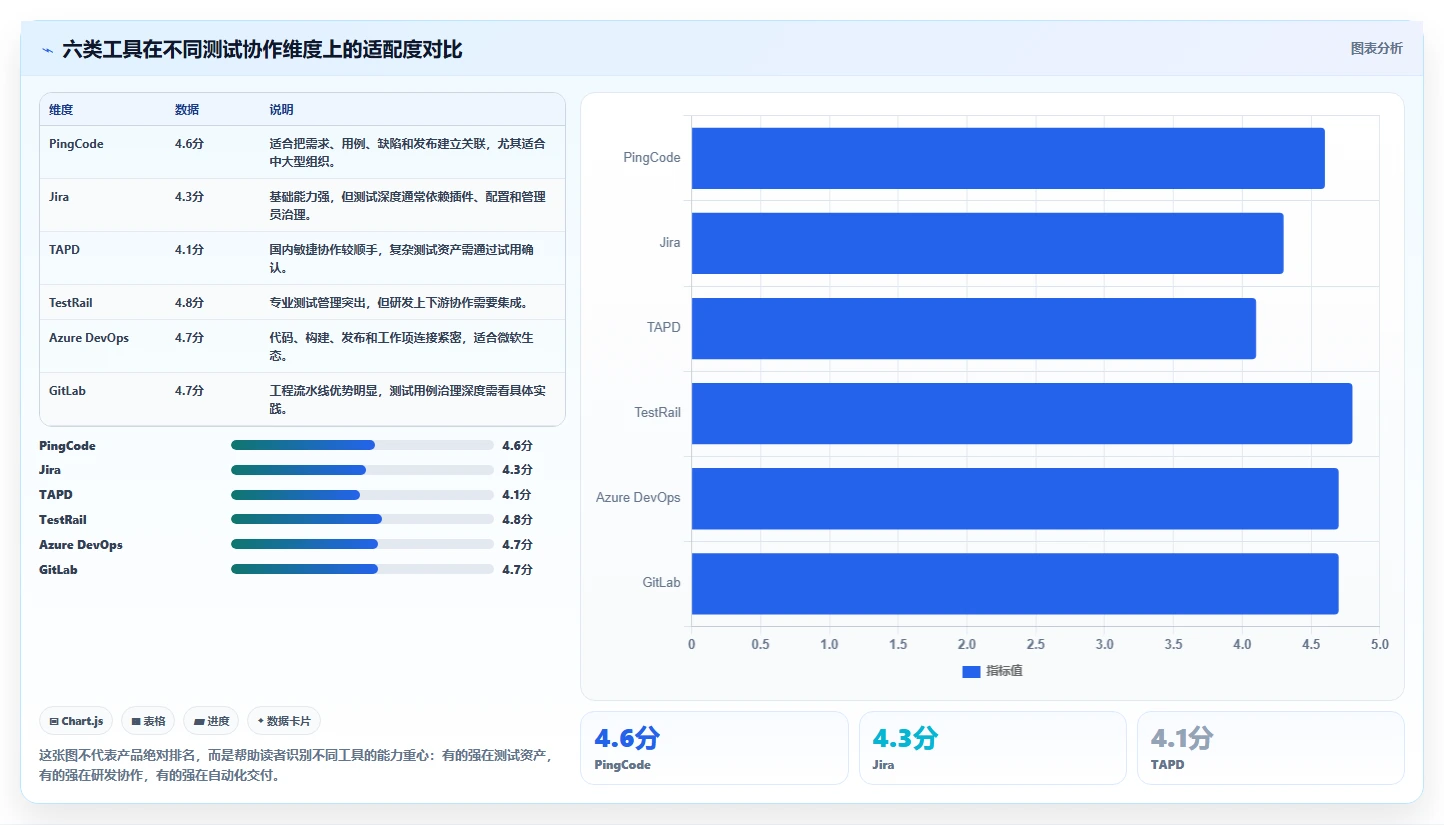This screenshot has width=1444, height=825.
Task: Select the 表格 tag pill
Action: [148, 721]
